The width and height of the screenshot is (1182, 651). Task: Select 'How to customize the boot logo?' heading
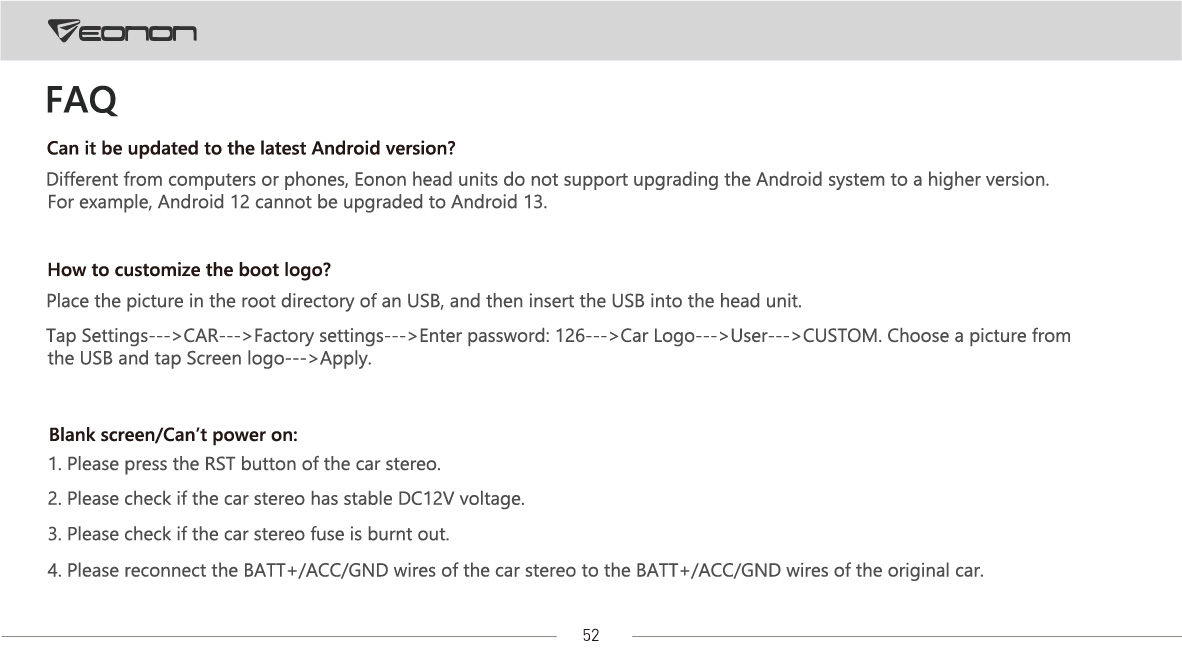click(x=189, y=270)
